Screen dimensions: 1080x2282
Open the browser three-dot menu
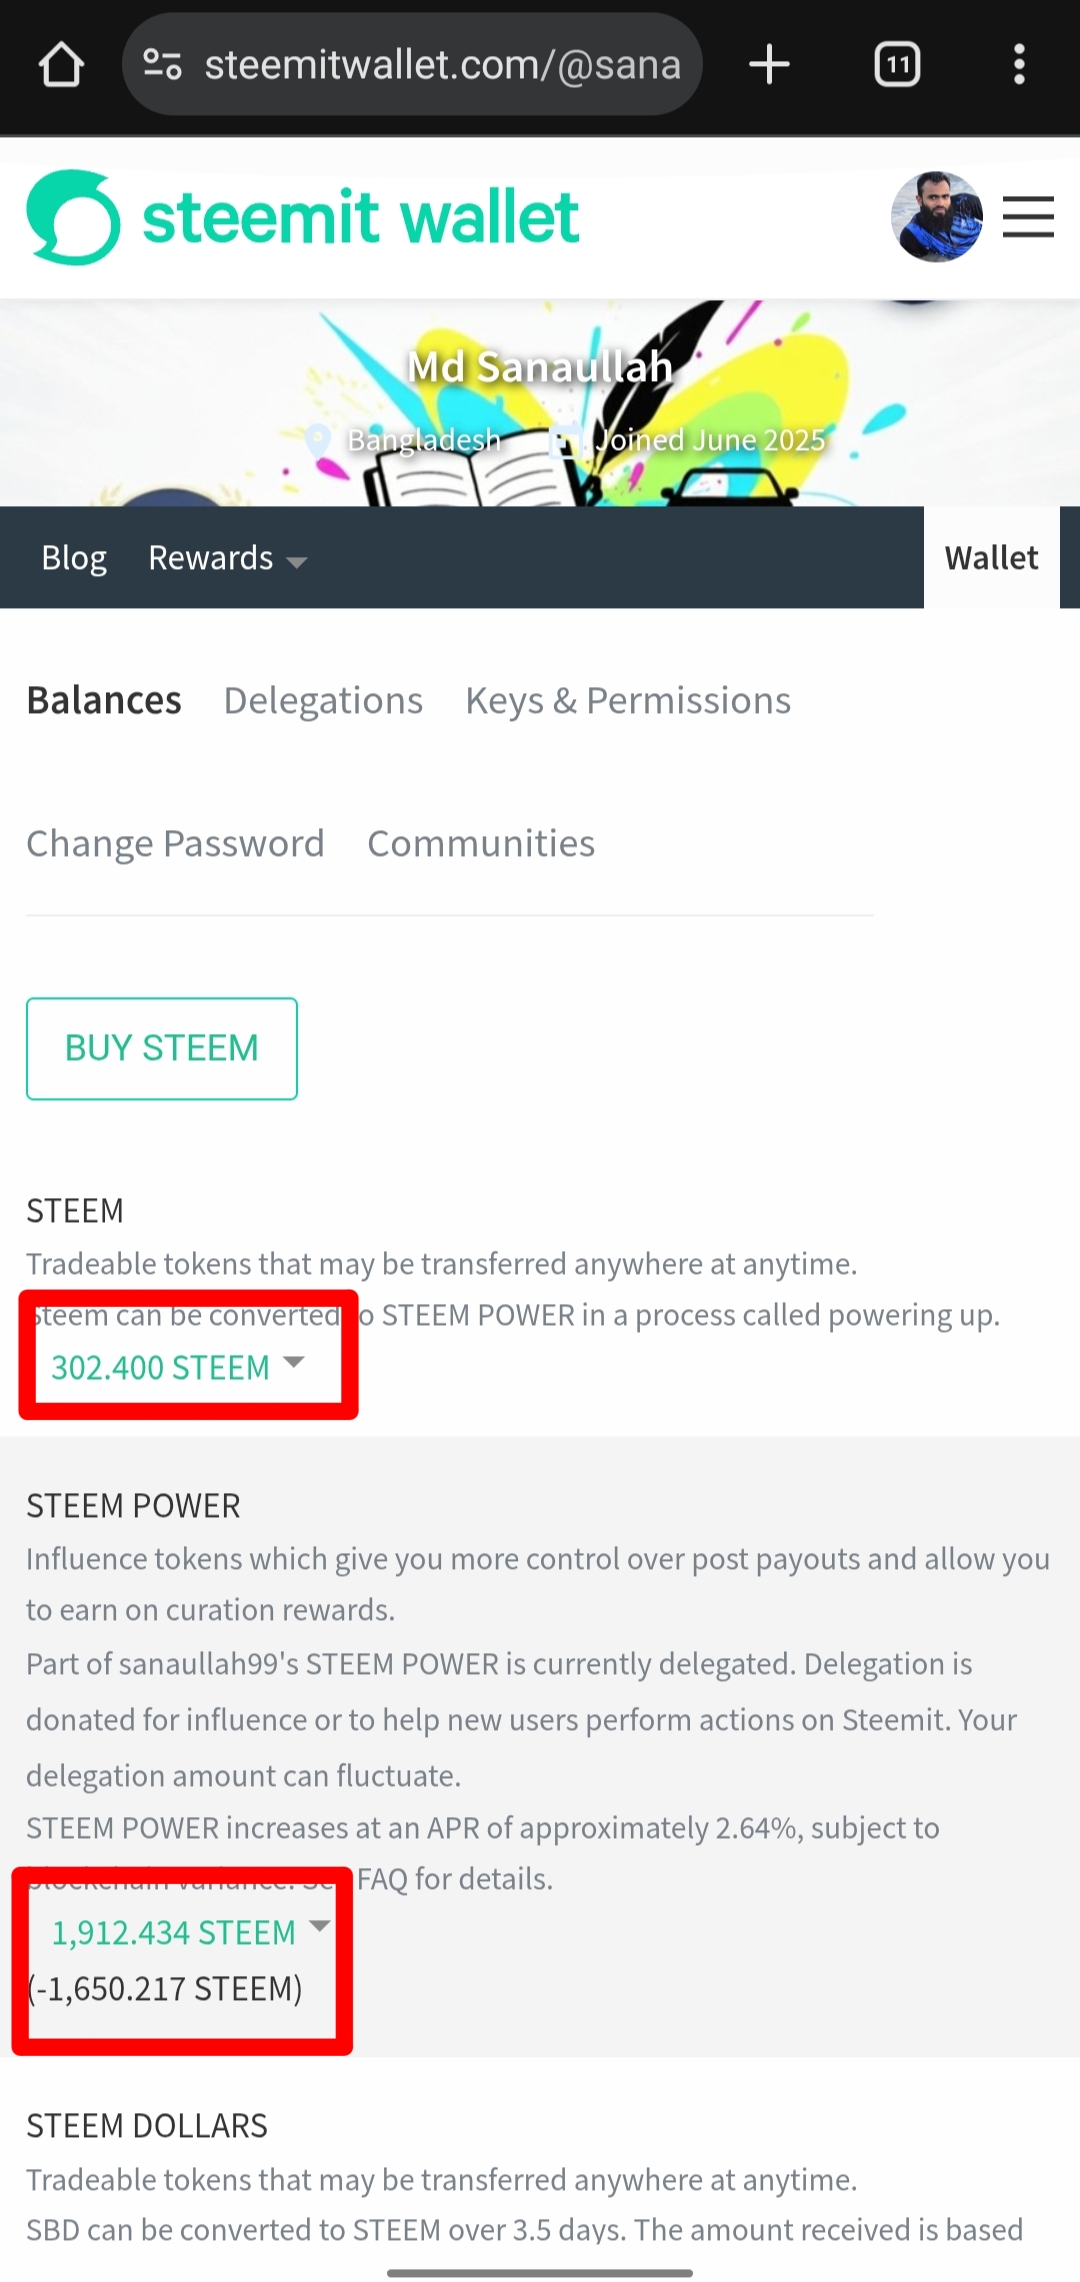1019,65
